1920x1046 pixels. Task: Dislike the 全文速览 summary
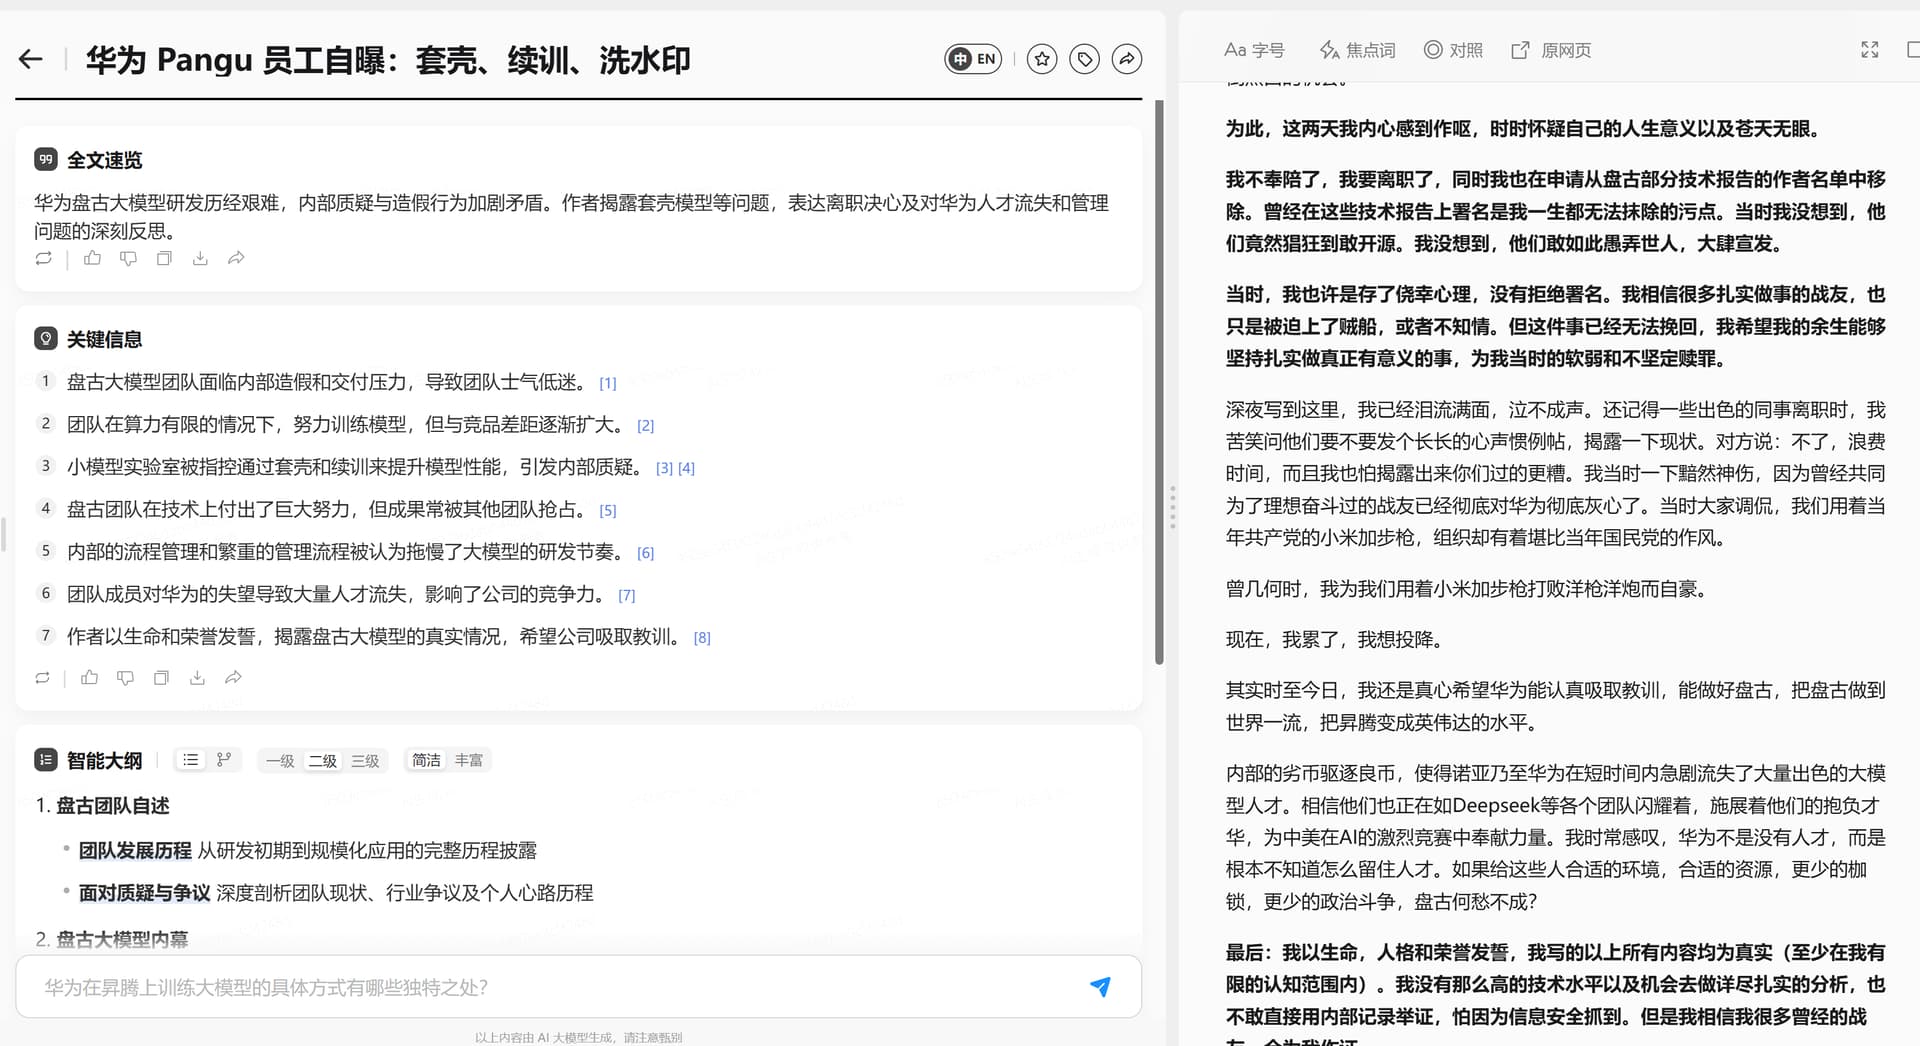pyautogui.click(x=128, y=258)
